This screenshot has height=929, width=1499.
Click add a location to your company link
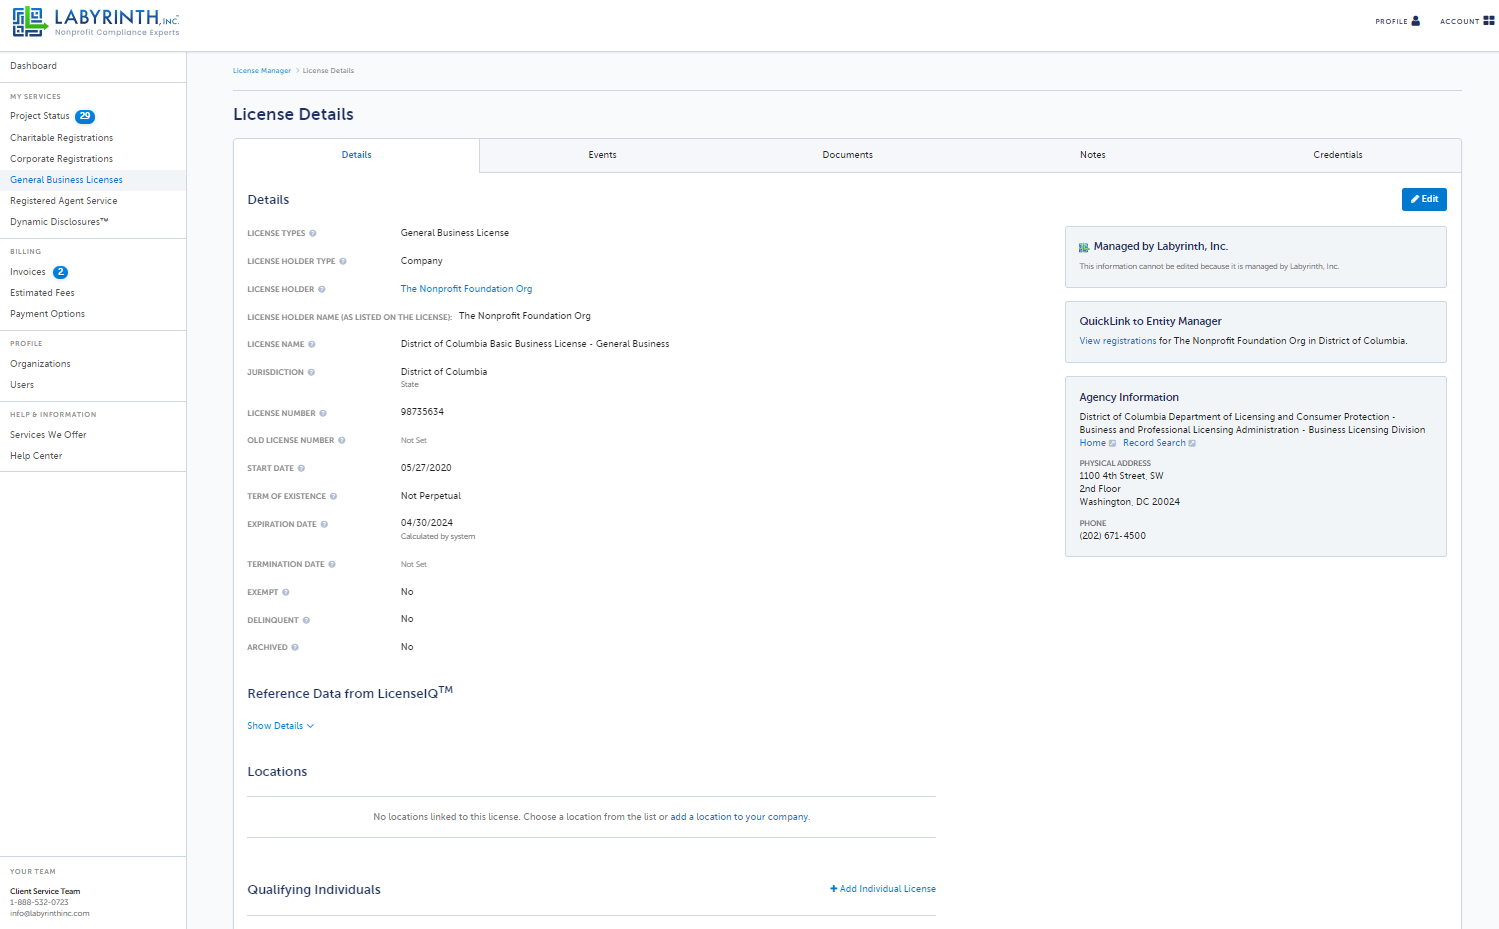pos(739,817)
